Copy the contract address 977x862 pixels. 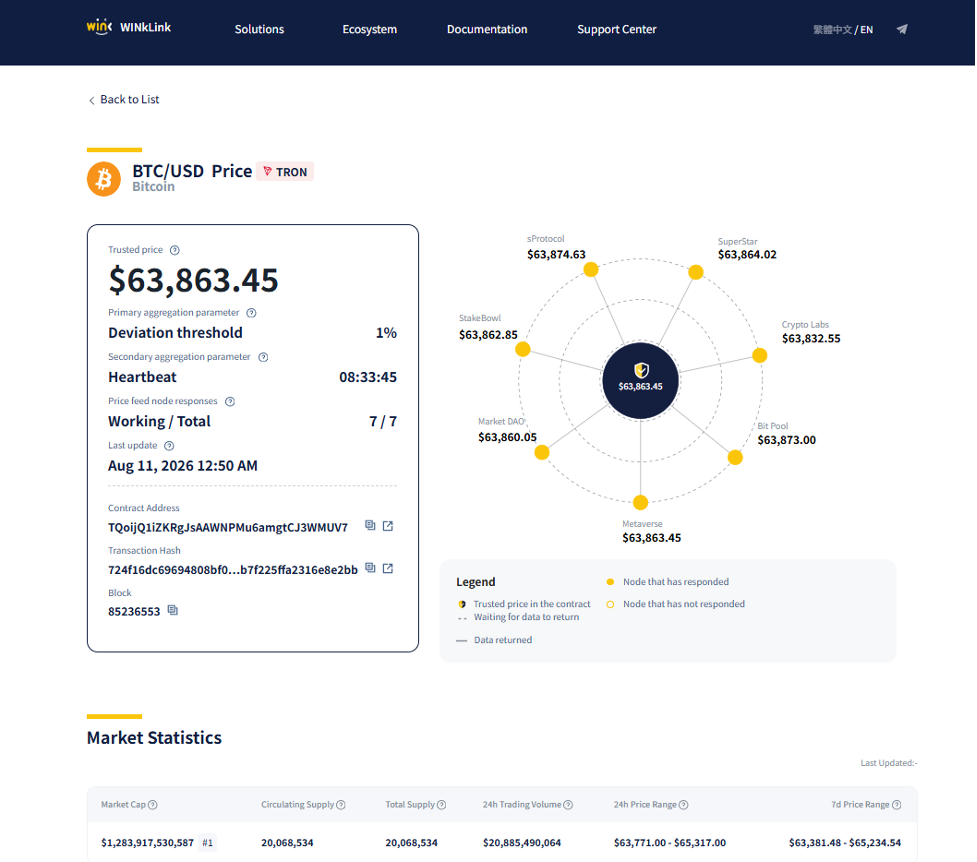[x=370, y=525]
